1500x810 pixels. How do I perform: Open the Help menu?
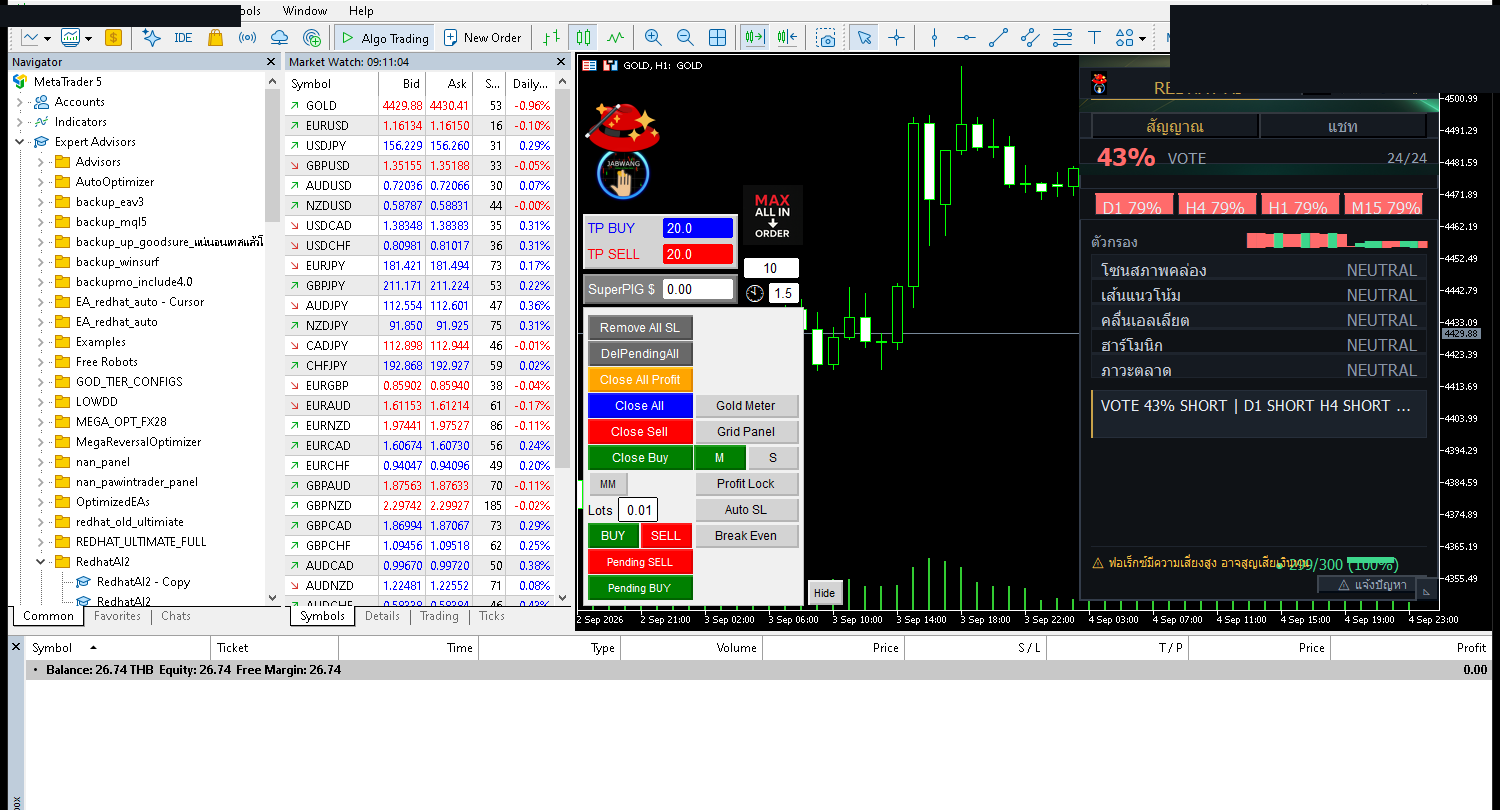(x=361, y=11)
